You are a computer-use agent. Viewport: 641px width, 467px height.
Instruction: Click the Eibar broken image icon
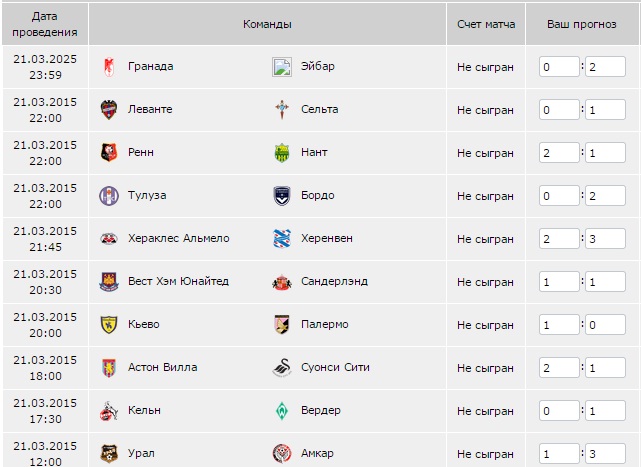point(282,67)
